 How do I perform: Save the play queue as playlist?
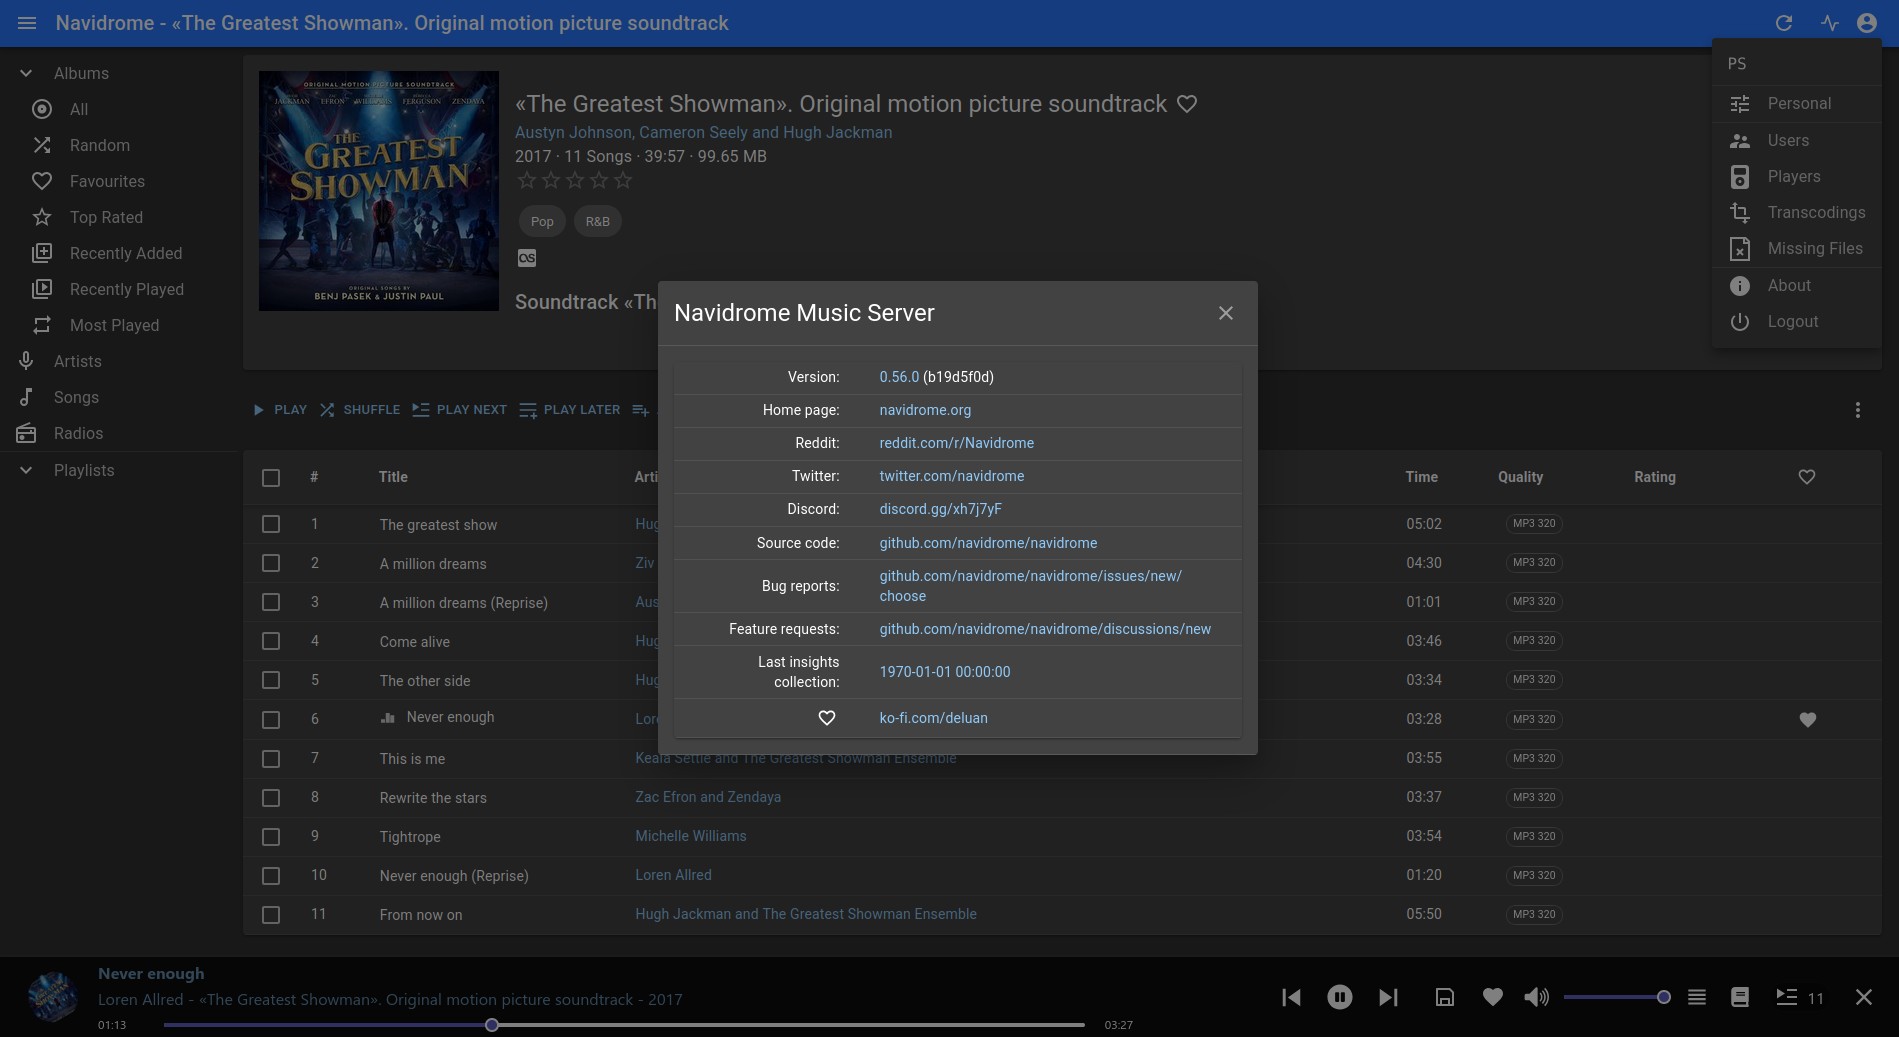1445,997
